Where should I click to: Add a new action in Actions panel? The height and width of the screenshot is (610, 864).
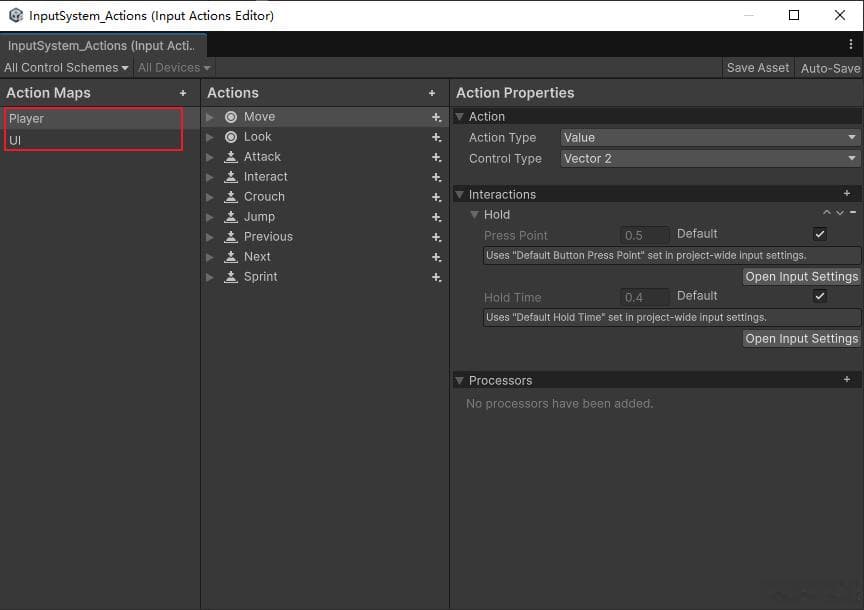(432, 93)
